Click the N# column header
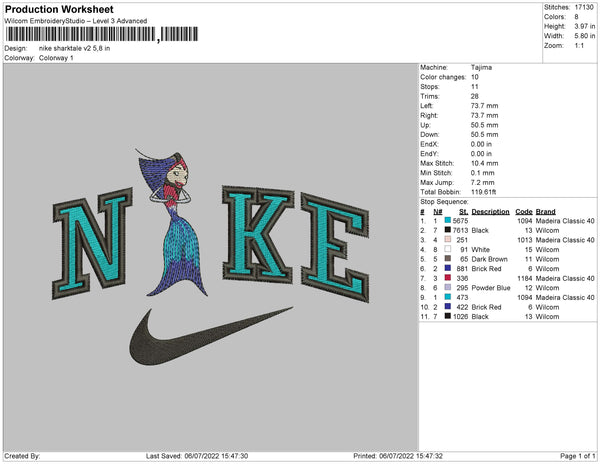The width and height of the screenshot is (600, 464). [437, 212]
